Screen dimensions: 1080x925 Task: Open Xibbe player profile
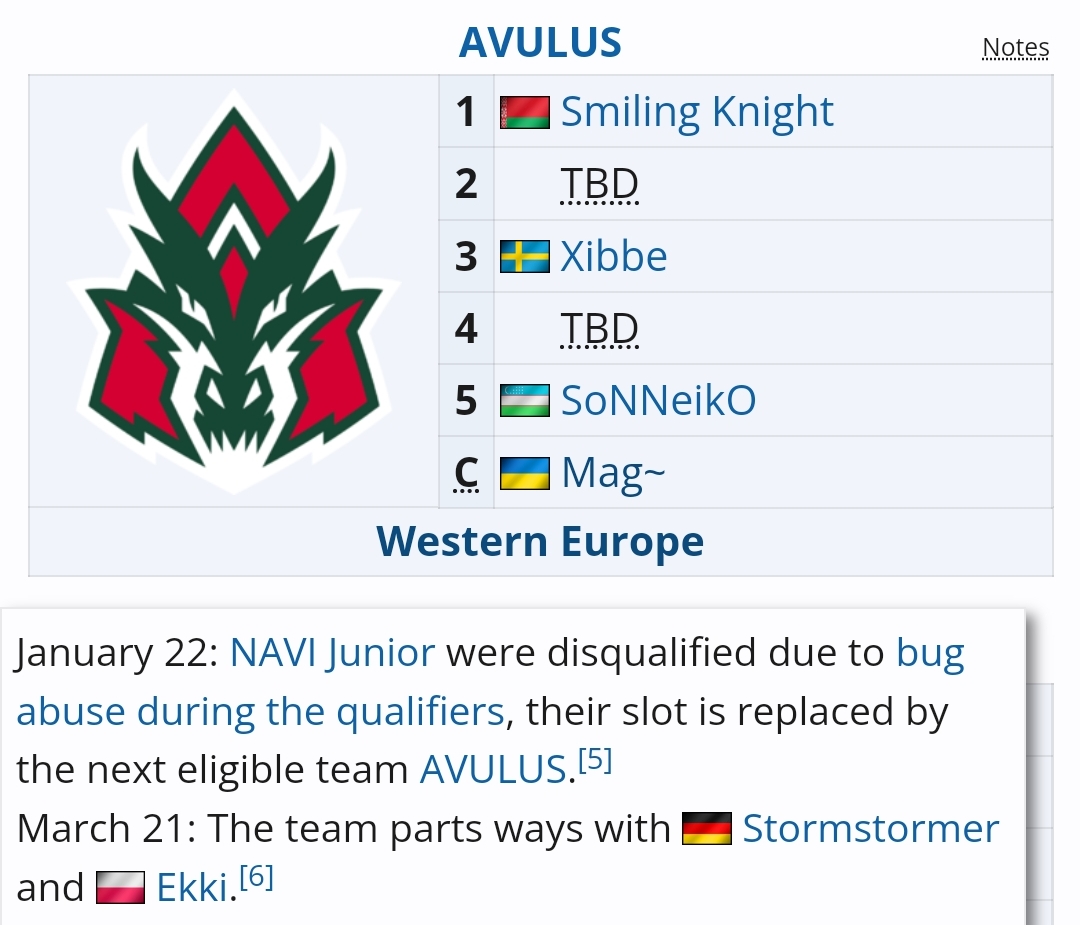(614, 257)
